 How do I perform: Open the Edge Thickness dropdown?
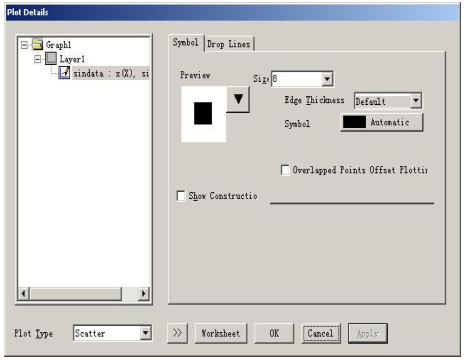(388, 101)
